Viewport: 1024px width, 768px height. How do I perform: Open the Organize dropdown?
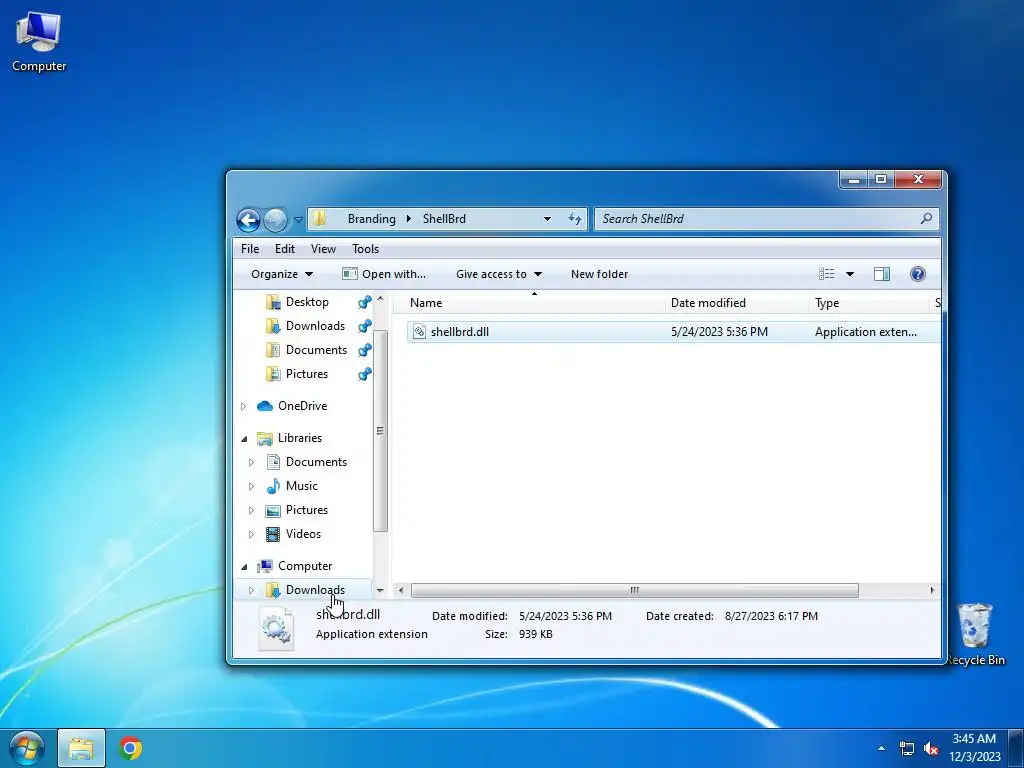pyautogui.click(x=282, y=274)
